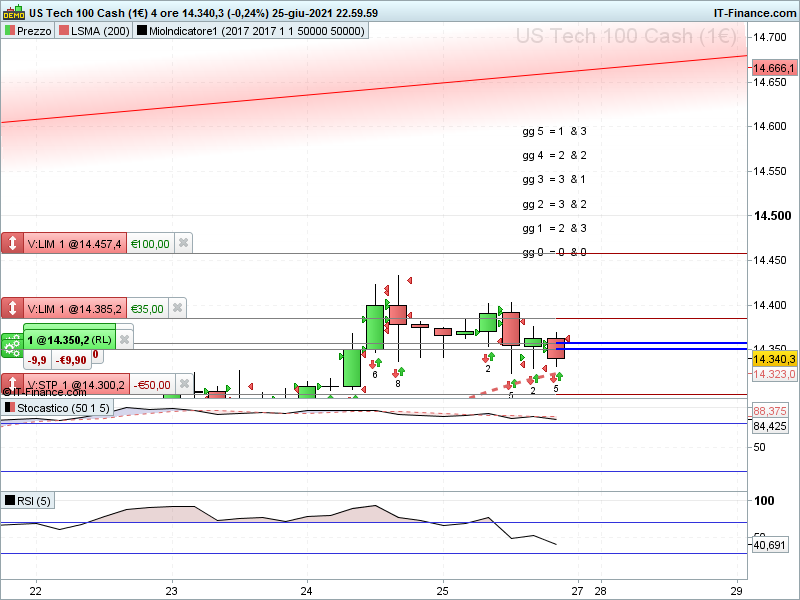Screen dimensions: 800x600
Task: Open the LSMA (200) indicator label
Action: point(100,31)
